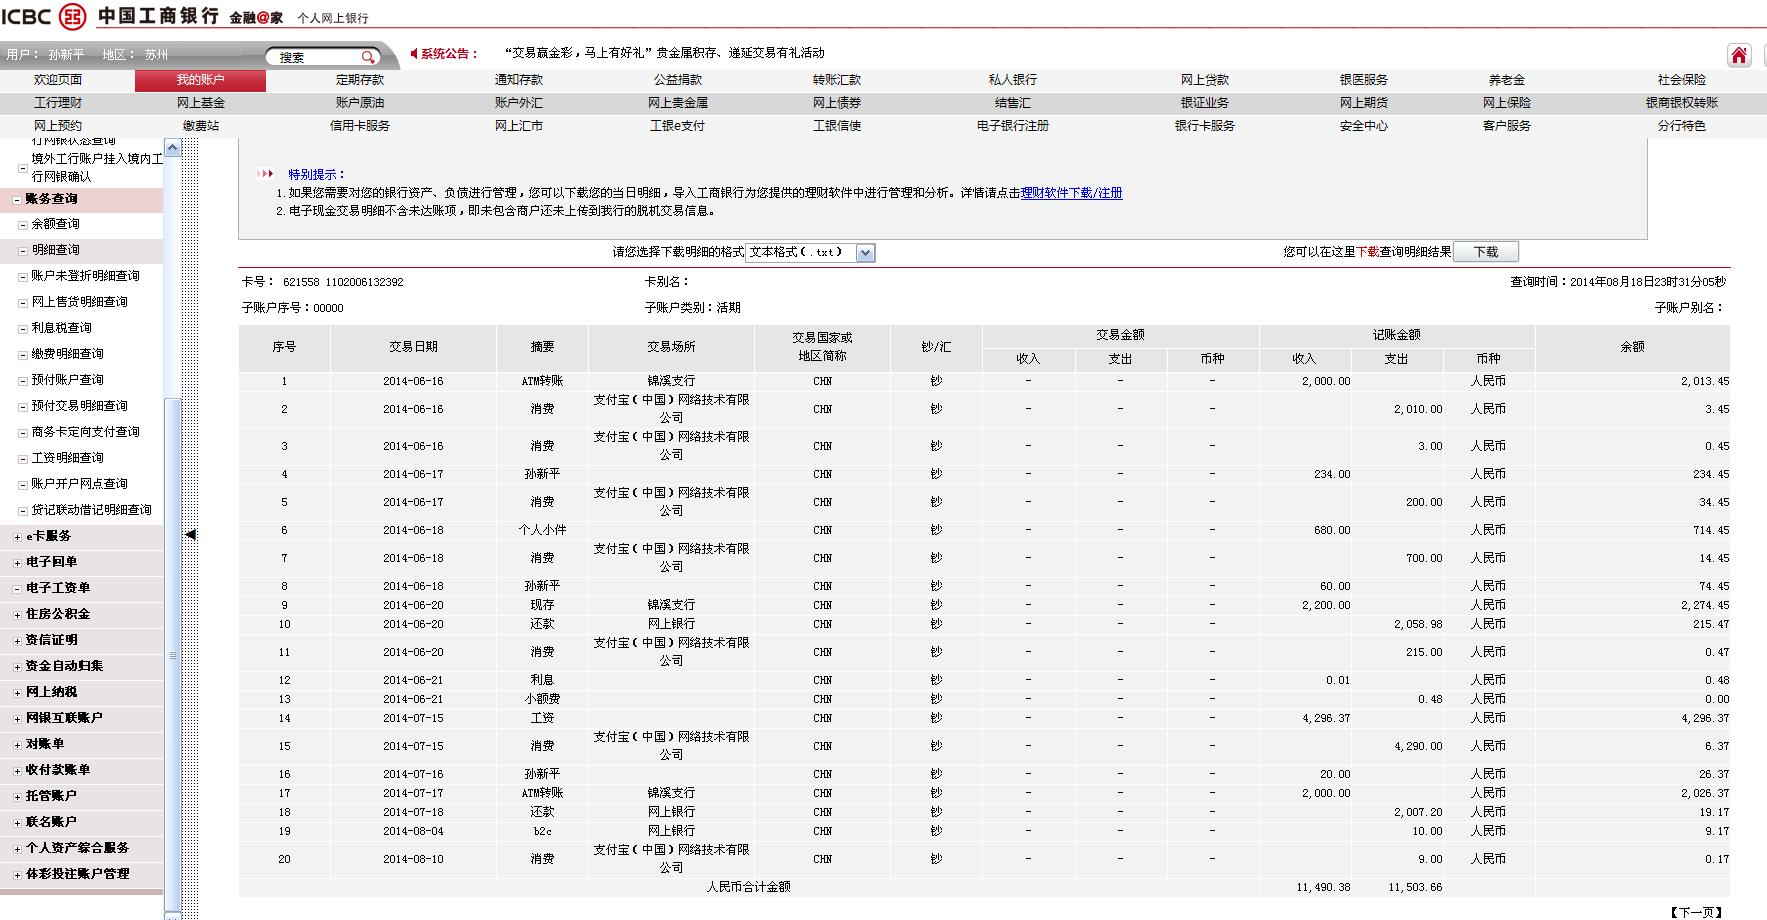Screen dimensions: 1767x920
Task: Select 余额查询 in the sidebar
Action: [55, 225]
